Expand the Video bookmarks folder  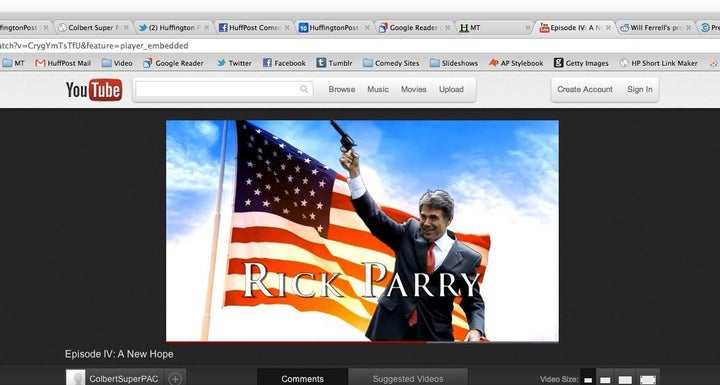[x=117, y=63]
